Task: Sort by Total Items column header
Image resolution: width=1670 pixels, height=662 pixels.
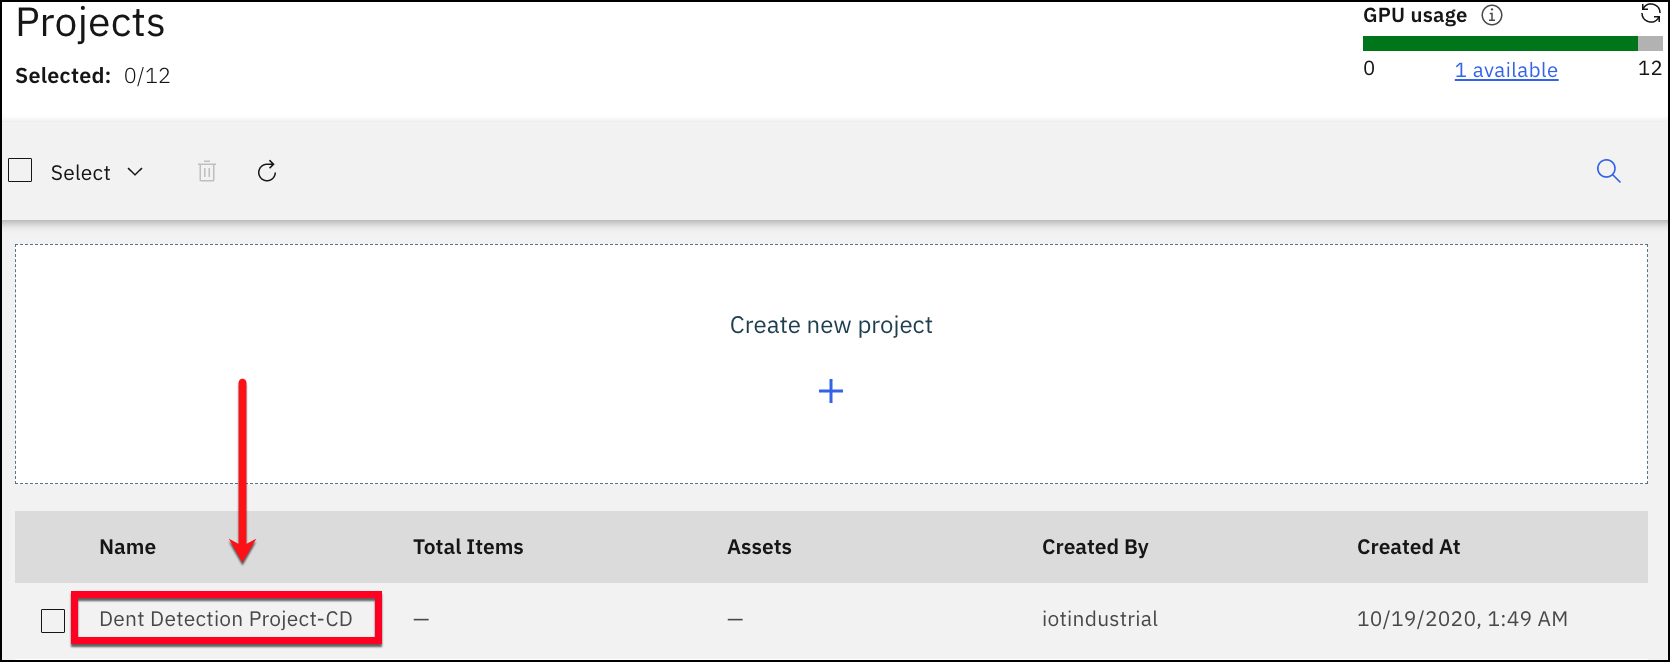Action: click(468, 547)
